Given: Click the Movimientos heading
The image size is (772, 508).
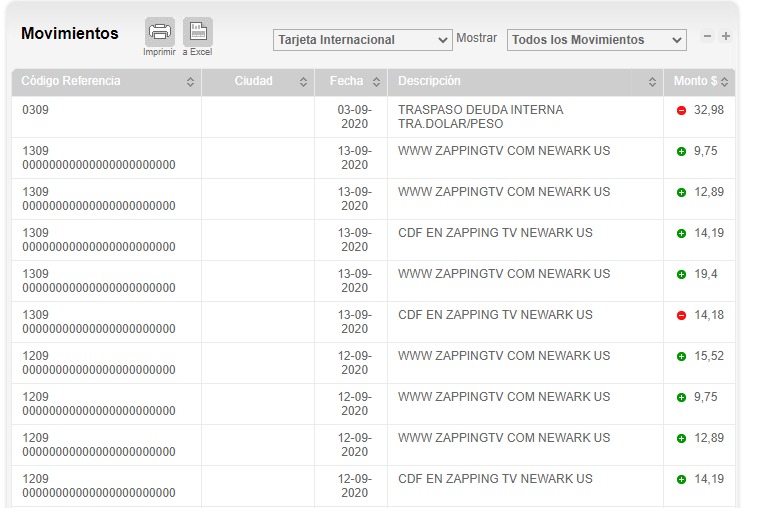Looking at the screenshot, I should click(x=70, y=33).
